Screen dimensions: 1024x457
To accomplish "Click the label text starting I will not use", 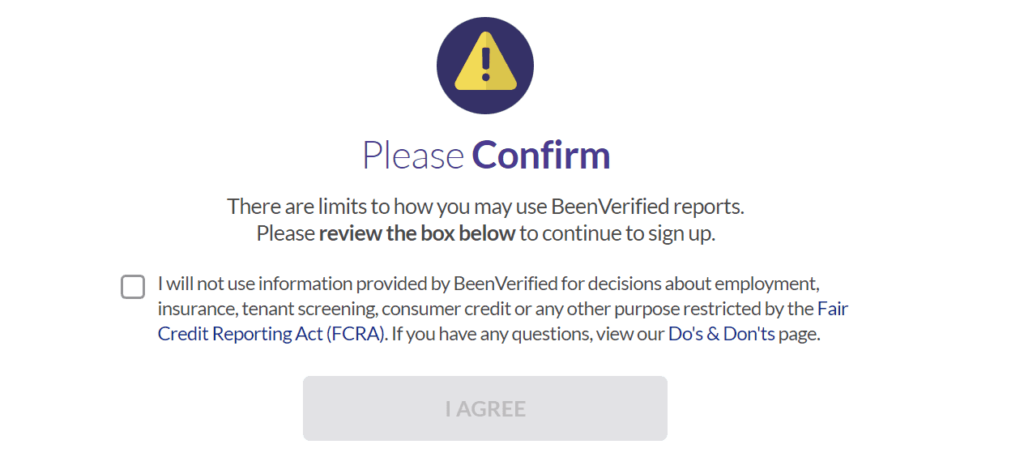I will [x=503, y=309].
